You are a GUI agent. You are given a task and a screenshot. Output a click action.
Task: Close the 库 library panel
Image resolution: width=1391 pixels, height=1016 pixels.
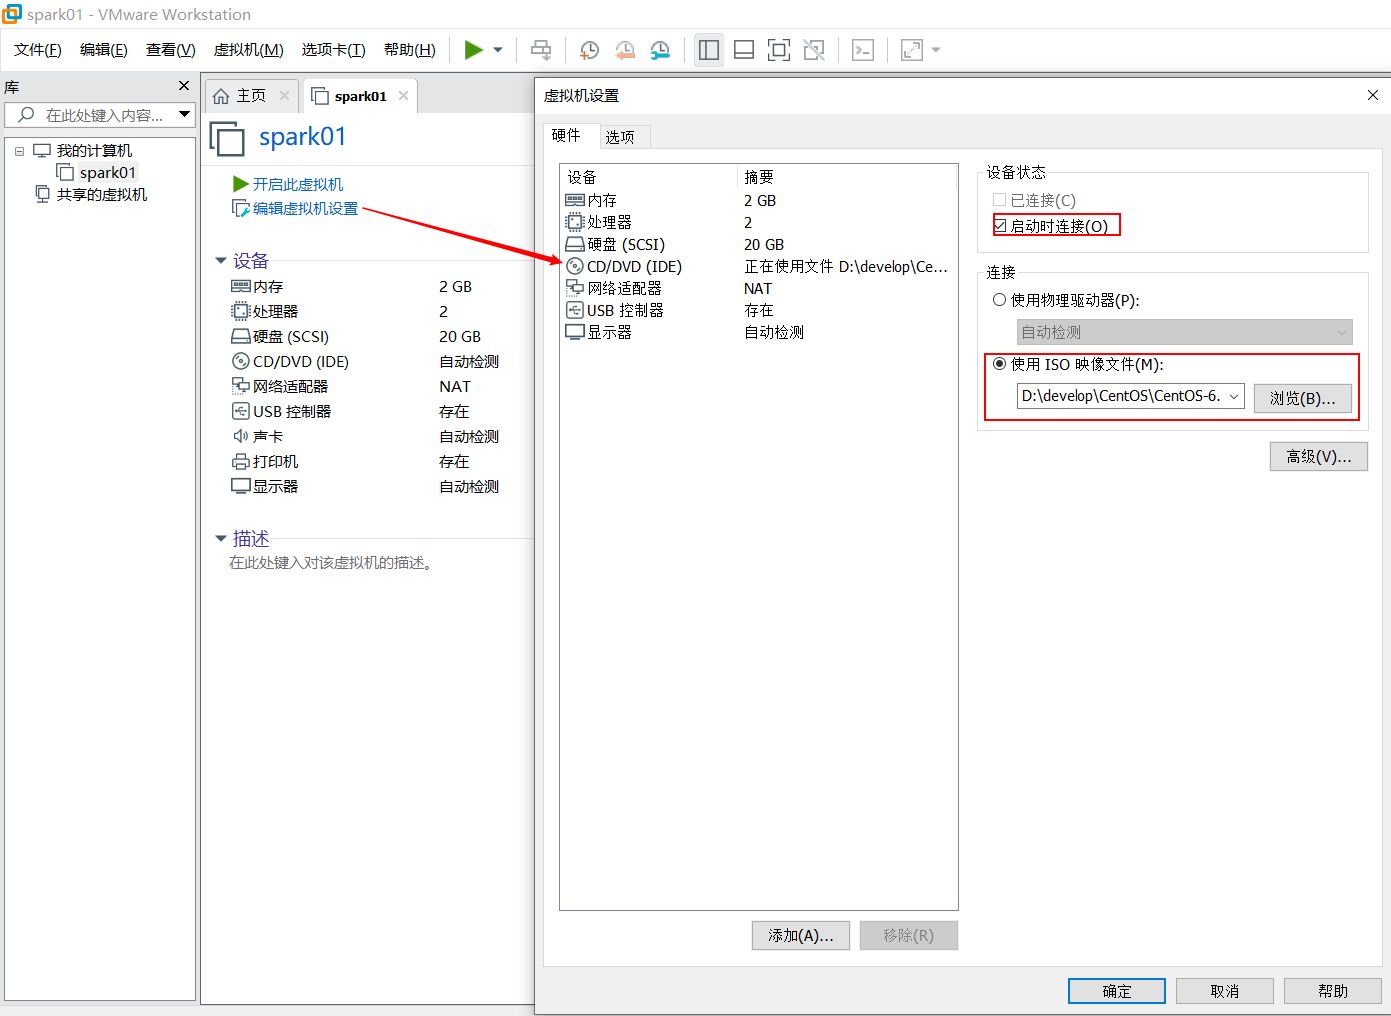(x=184, y=86)
